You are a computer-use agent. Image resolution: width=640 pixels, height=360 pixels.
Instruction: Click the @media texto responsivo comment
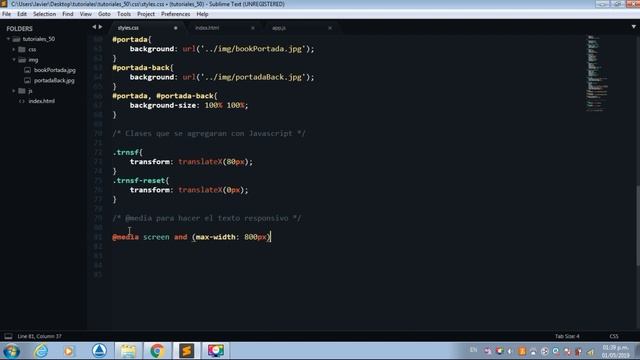point(207,218)
